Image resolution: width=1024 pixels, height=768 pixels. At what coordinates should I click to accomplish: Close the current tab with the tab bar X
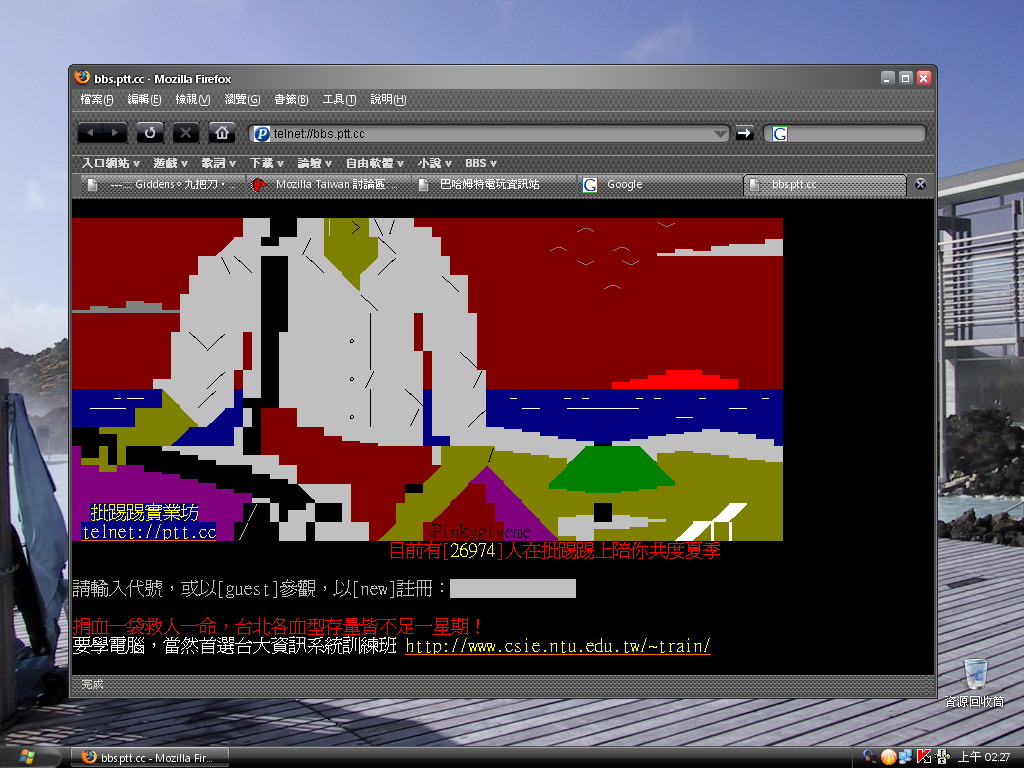920,184
